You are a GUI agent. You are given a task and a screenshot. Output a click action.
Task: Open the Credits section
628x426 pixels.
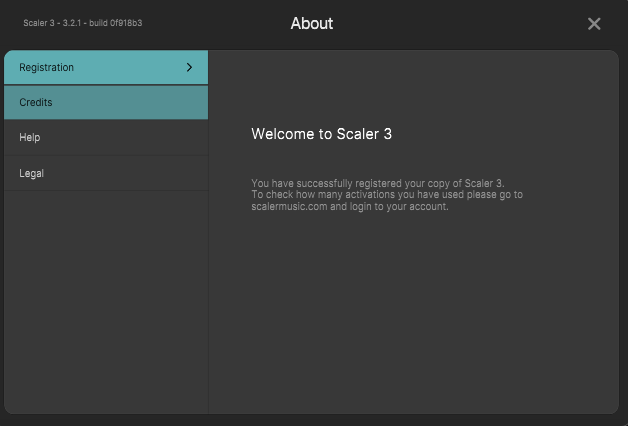point(106,102)
